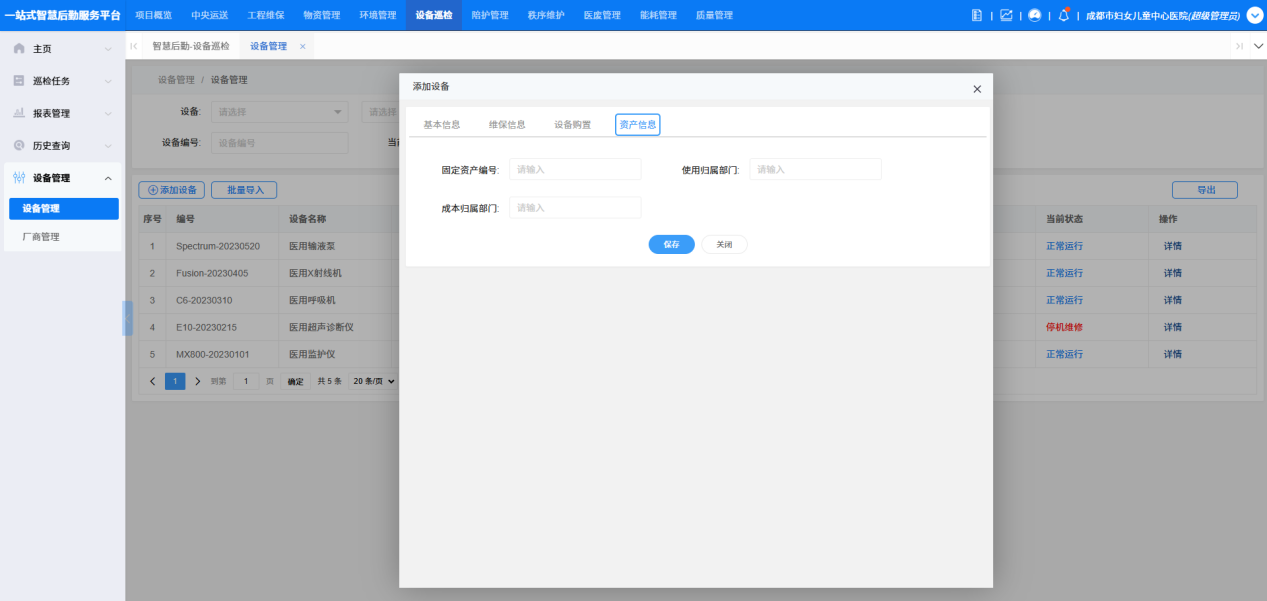Screen dimensions: 1267x601
Task: Click the 固定资产编号 input field
Action: [575, 169]
